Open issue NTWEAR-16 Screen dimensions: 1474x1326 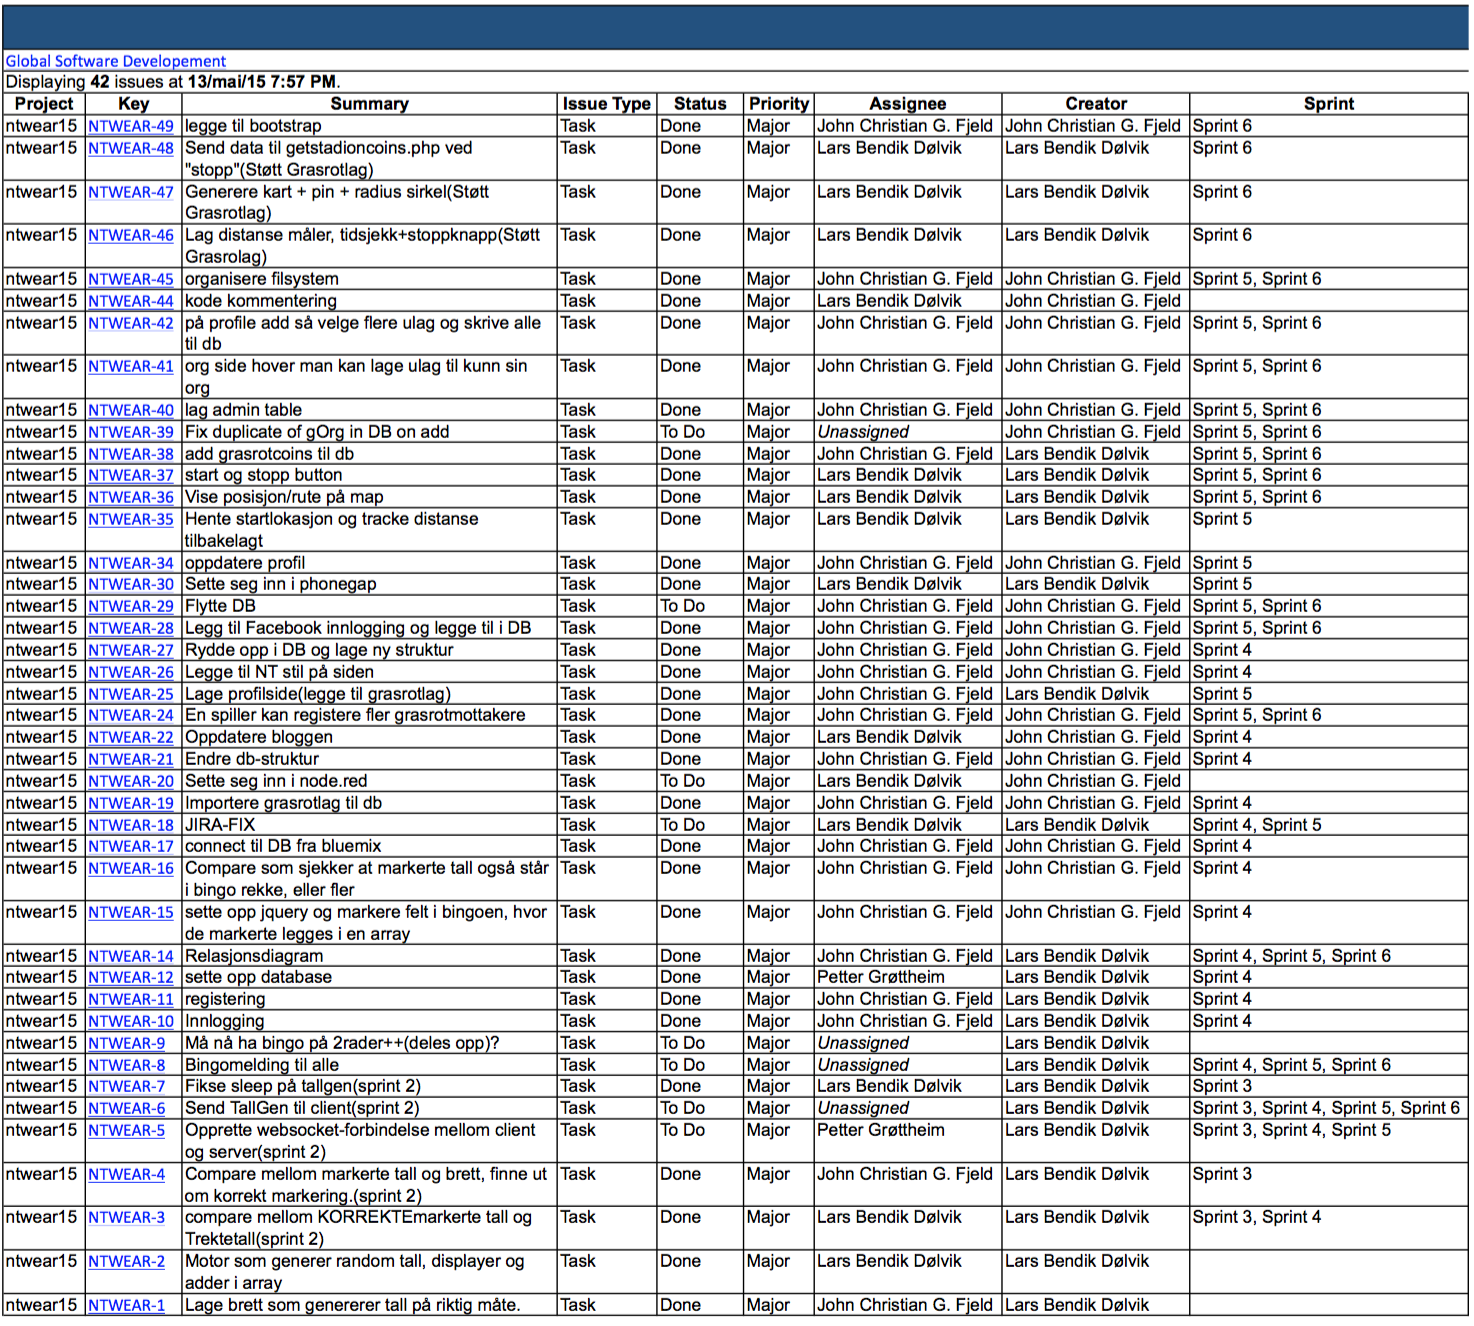(131, 868)
